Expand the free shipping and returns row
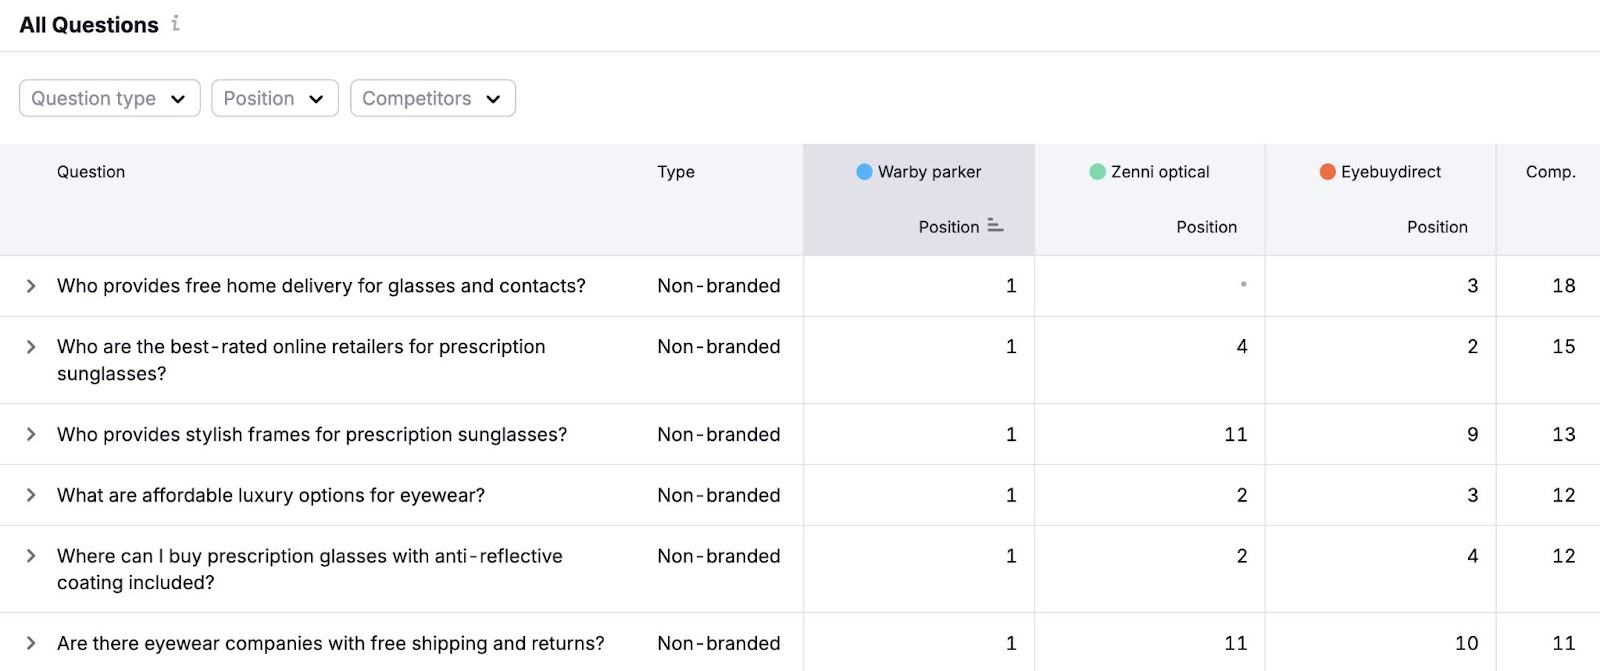The image size is (1600, 671). (x=31, y=643)
